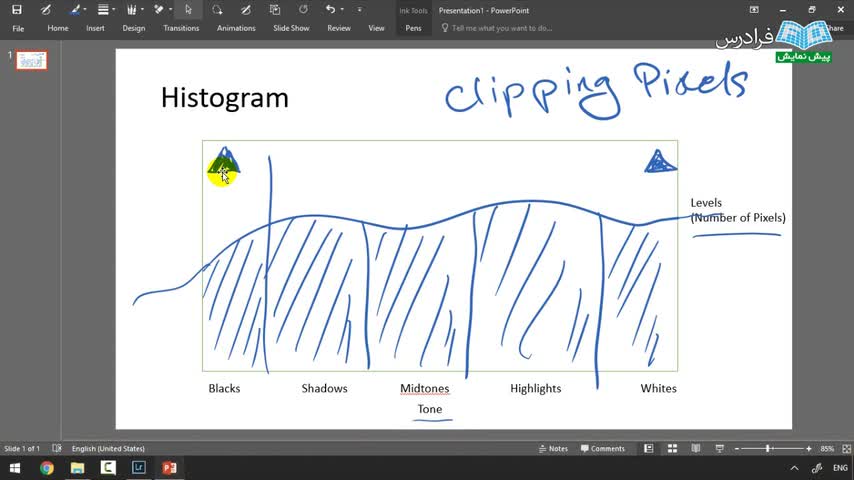
Task: Open the line thickness dropdown arrow
Action: pyautogui.click(x=114, y=10)
